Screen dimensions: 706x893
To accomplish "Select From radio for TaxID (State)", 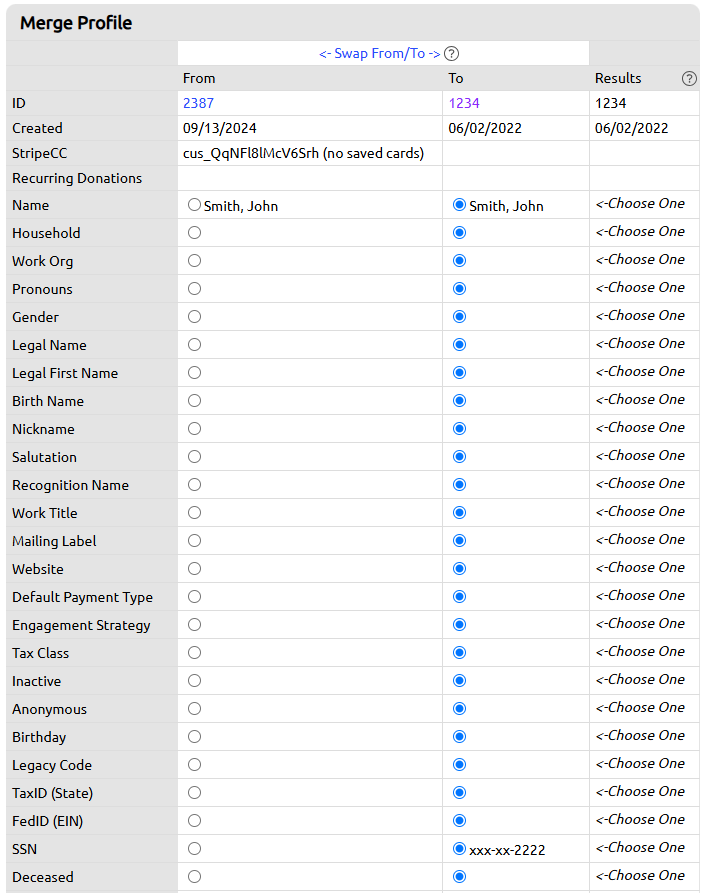I will [195, 792].
